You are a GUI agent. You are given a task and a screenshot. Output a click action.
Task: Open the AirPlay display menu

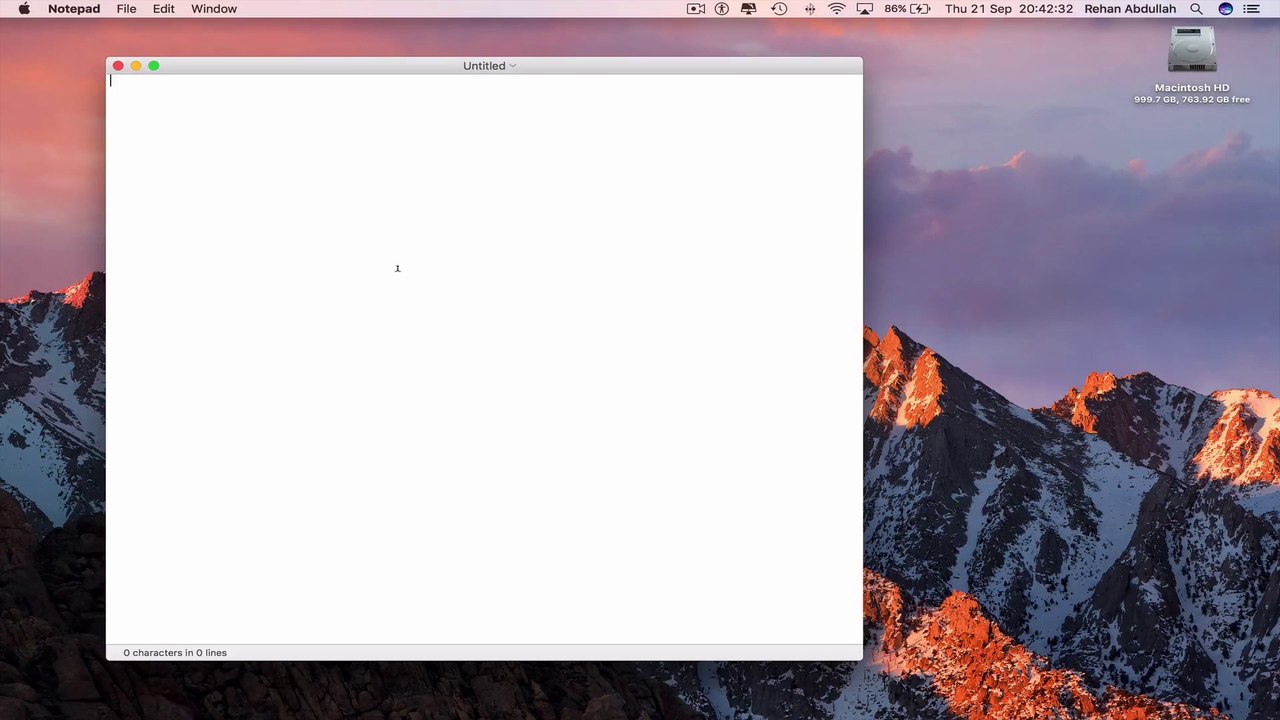coord(865,9)
